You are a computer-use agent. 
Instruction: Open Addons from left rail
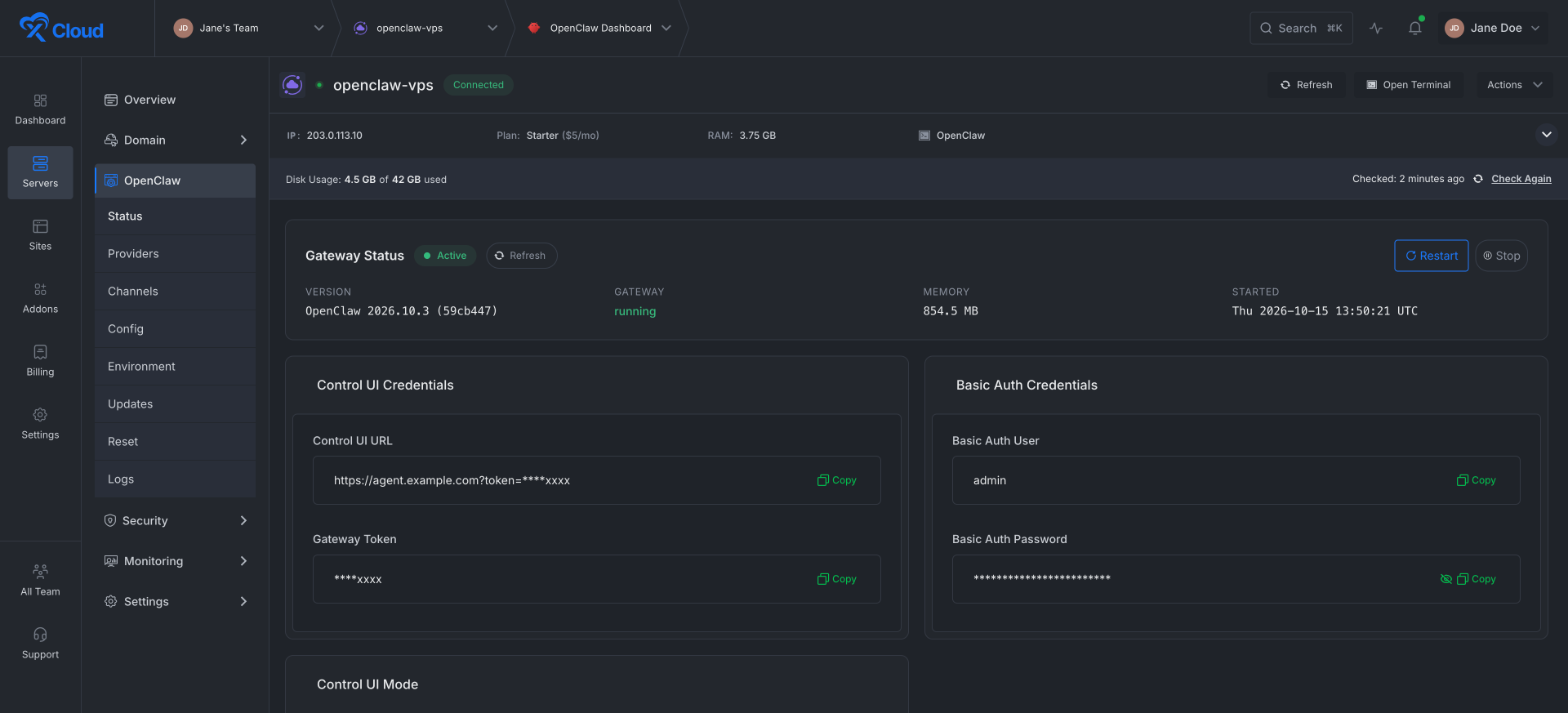(x=40, y=298)
